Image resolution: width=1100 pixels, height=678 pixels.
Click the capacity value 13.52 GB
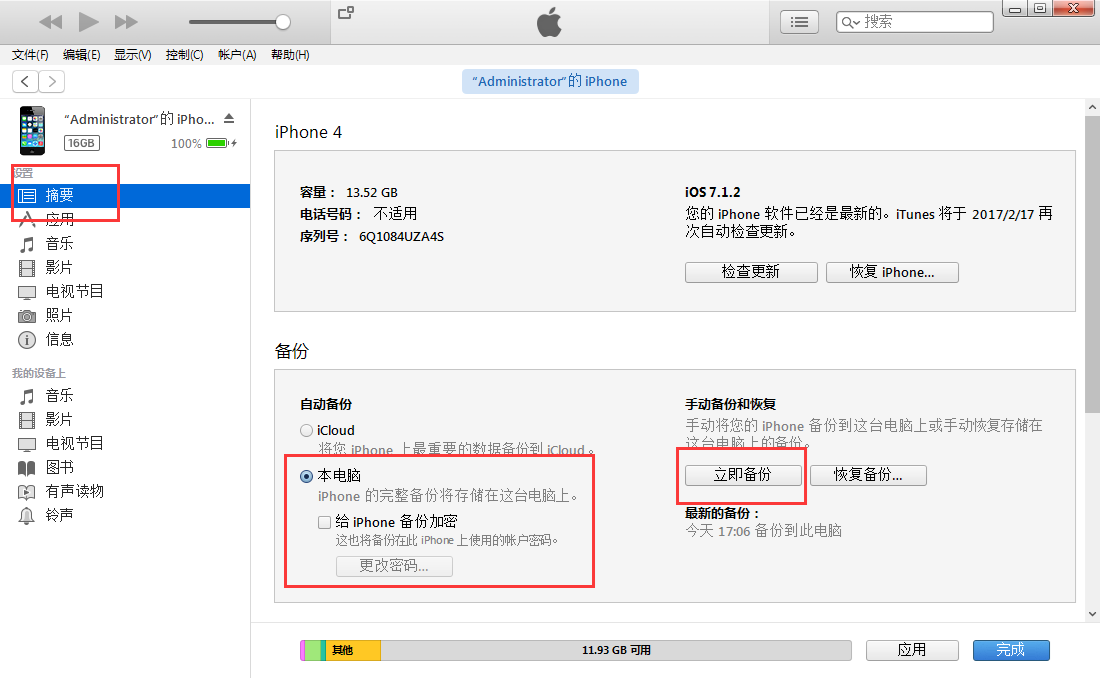tap(372, 192)
